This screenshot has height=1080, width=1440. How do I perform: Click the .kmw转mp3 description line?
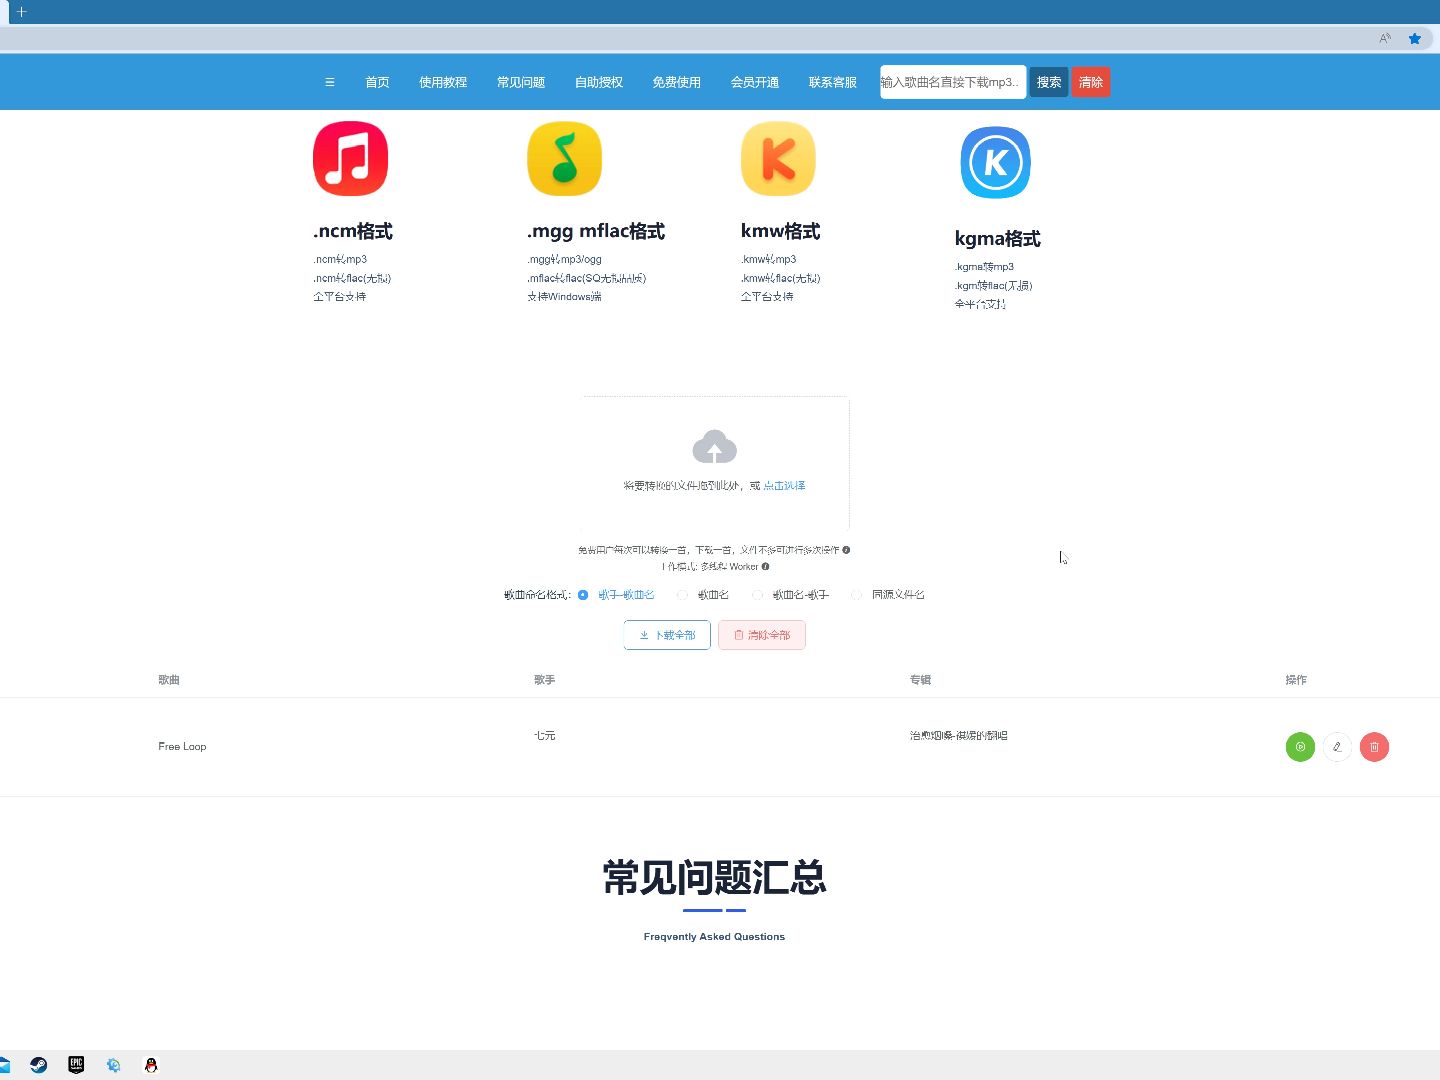point(769,260)
